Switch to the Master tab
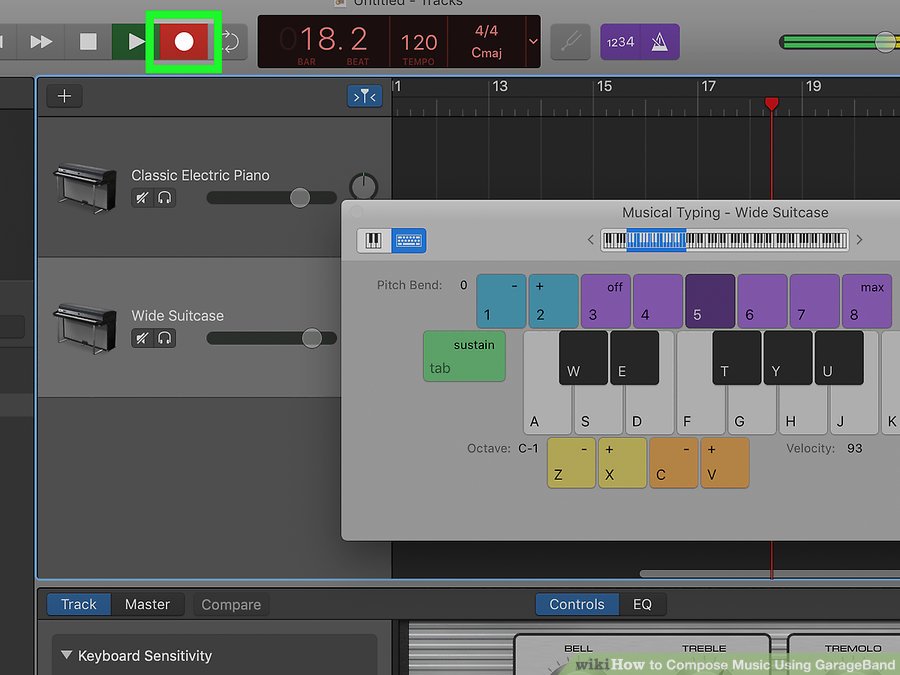Viewport: 900px width, 675px height. tap(147, 604)
